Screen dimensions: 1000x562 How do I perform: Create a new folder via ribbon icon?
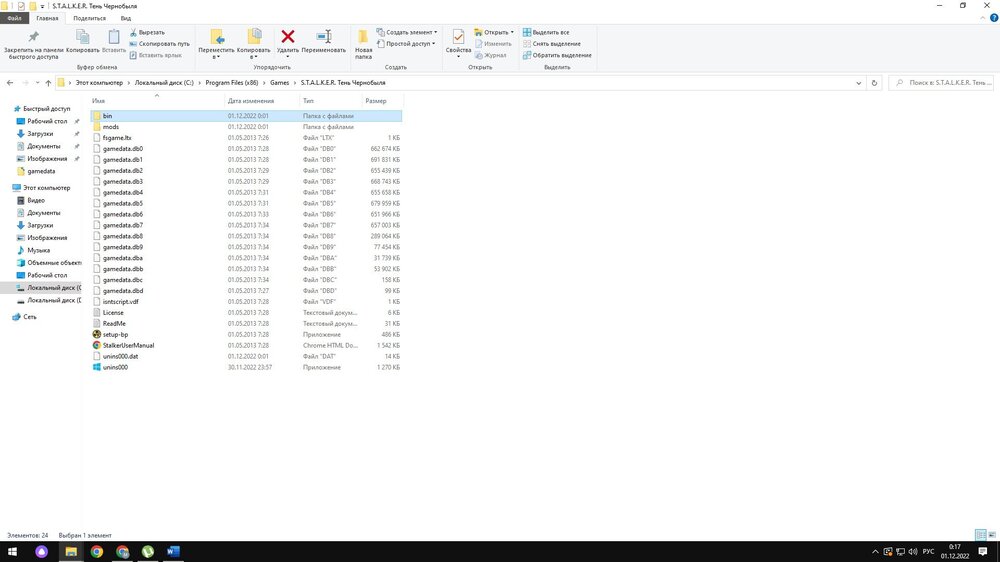363,38
